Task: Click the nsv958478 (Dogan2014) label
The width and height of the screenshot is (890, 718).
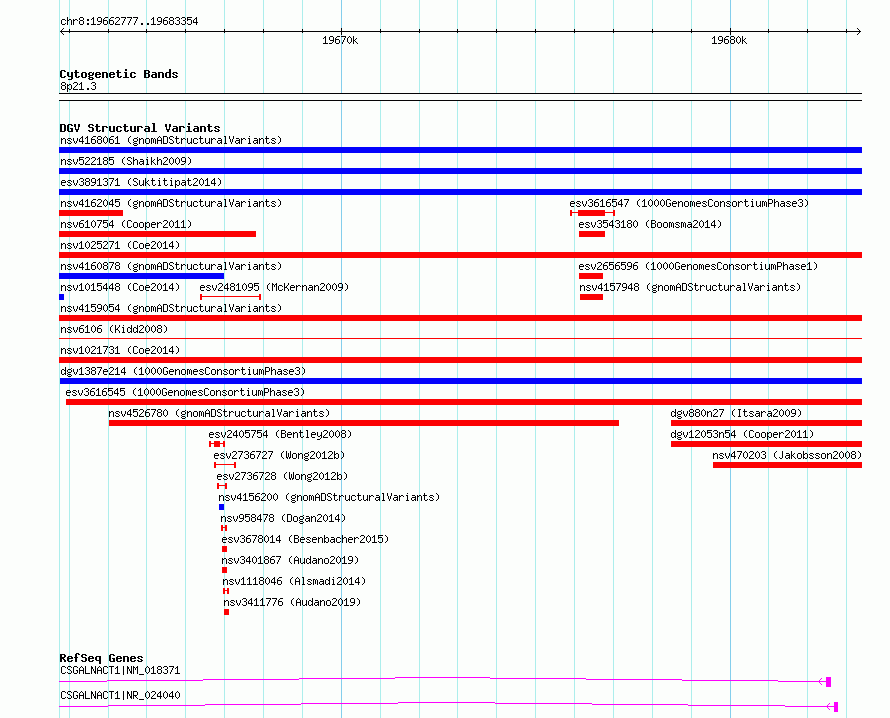Action: pos(283,518)
